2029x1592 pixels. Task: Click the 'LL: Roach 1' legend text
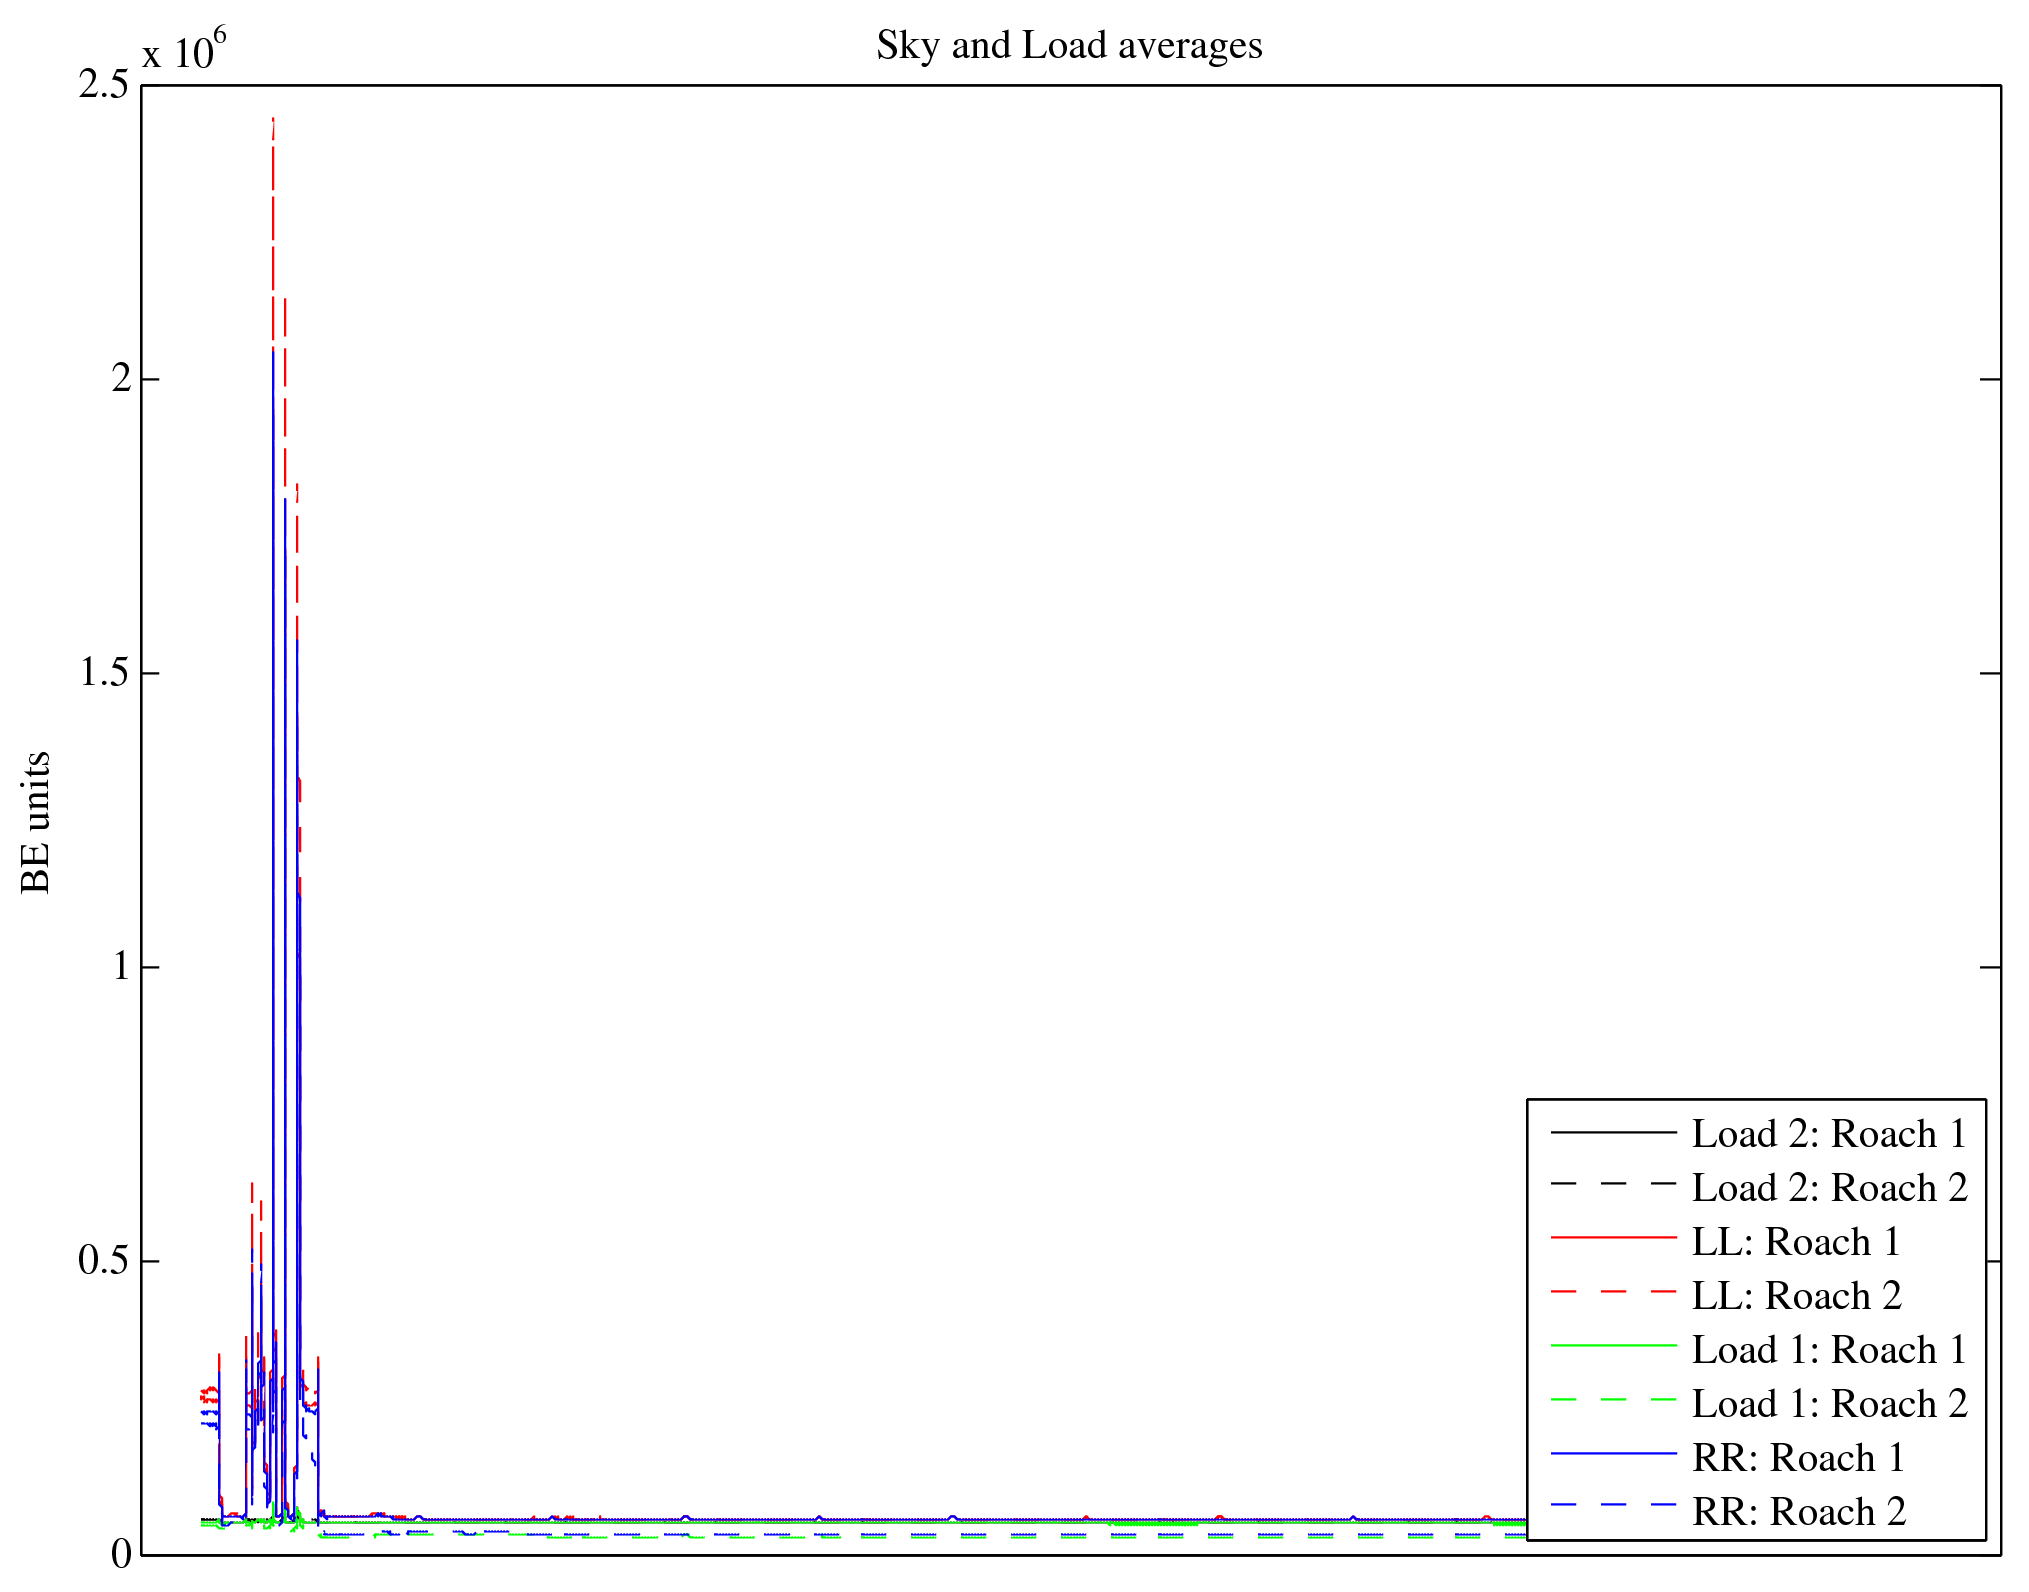[x=1795, y=1242]
